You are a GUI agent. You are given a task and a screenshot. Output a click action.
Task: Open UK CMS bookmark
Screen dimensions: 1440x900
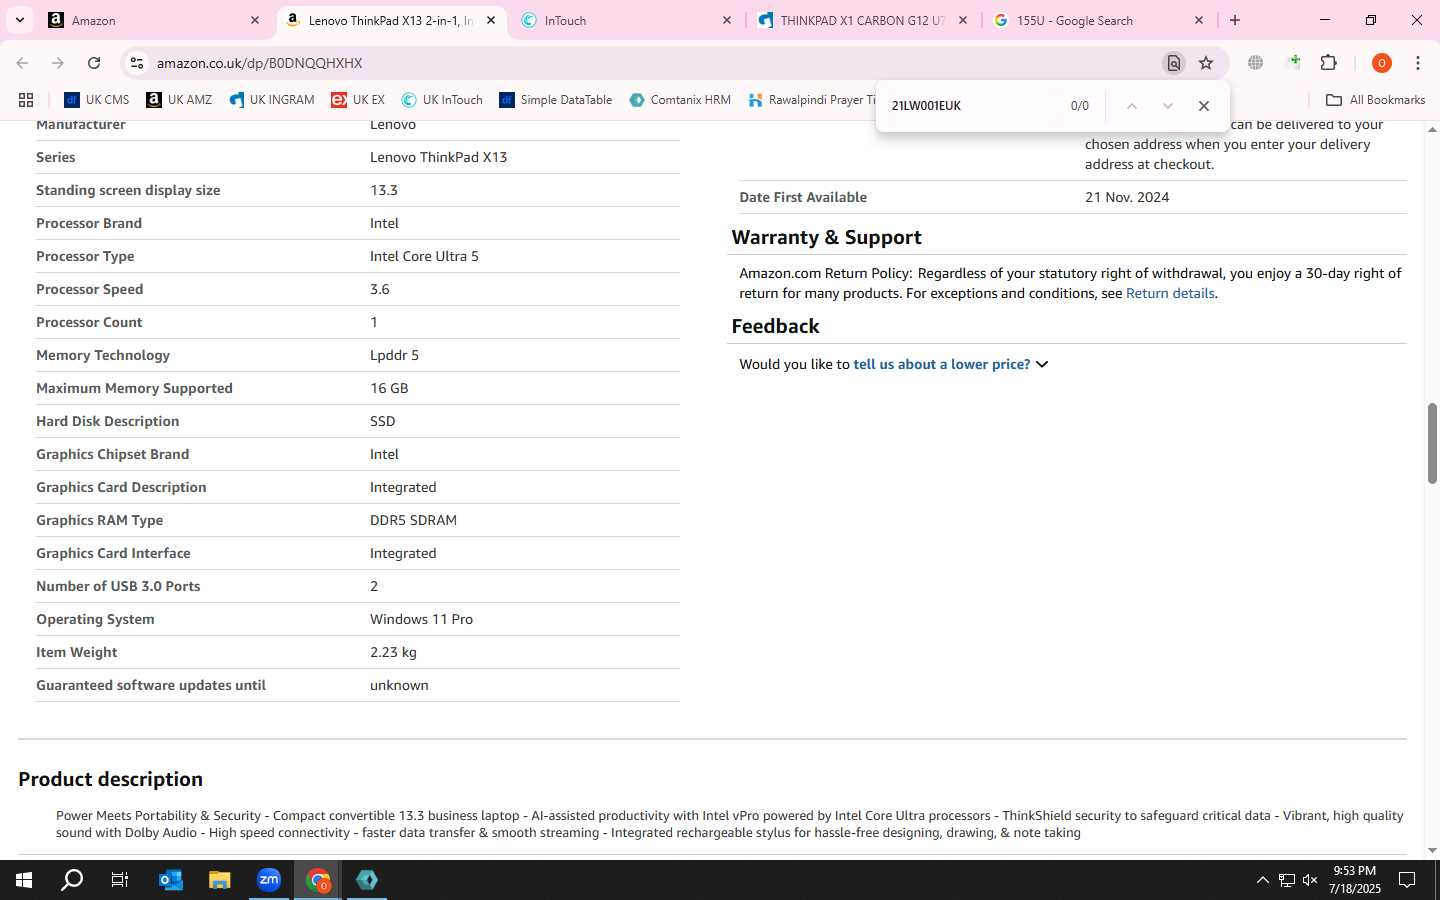tap(97, 100)
